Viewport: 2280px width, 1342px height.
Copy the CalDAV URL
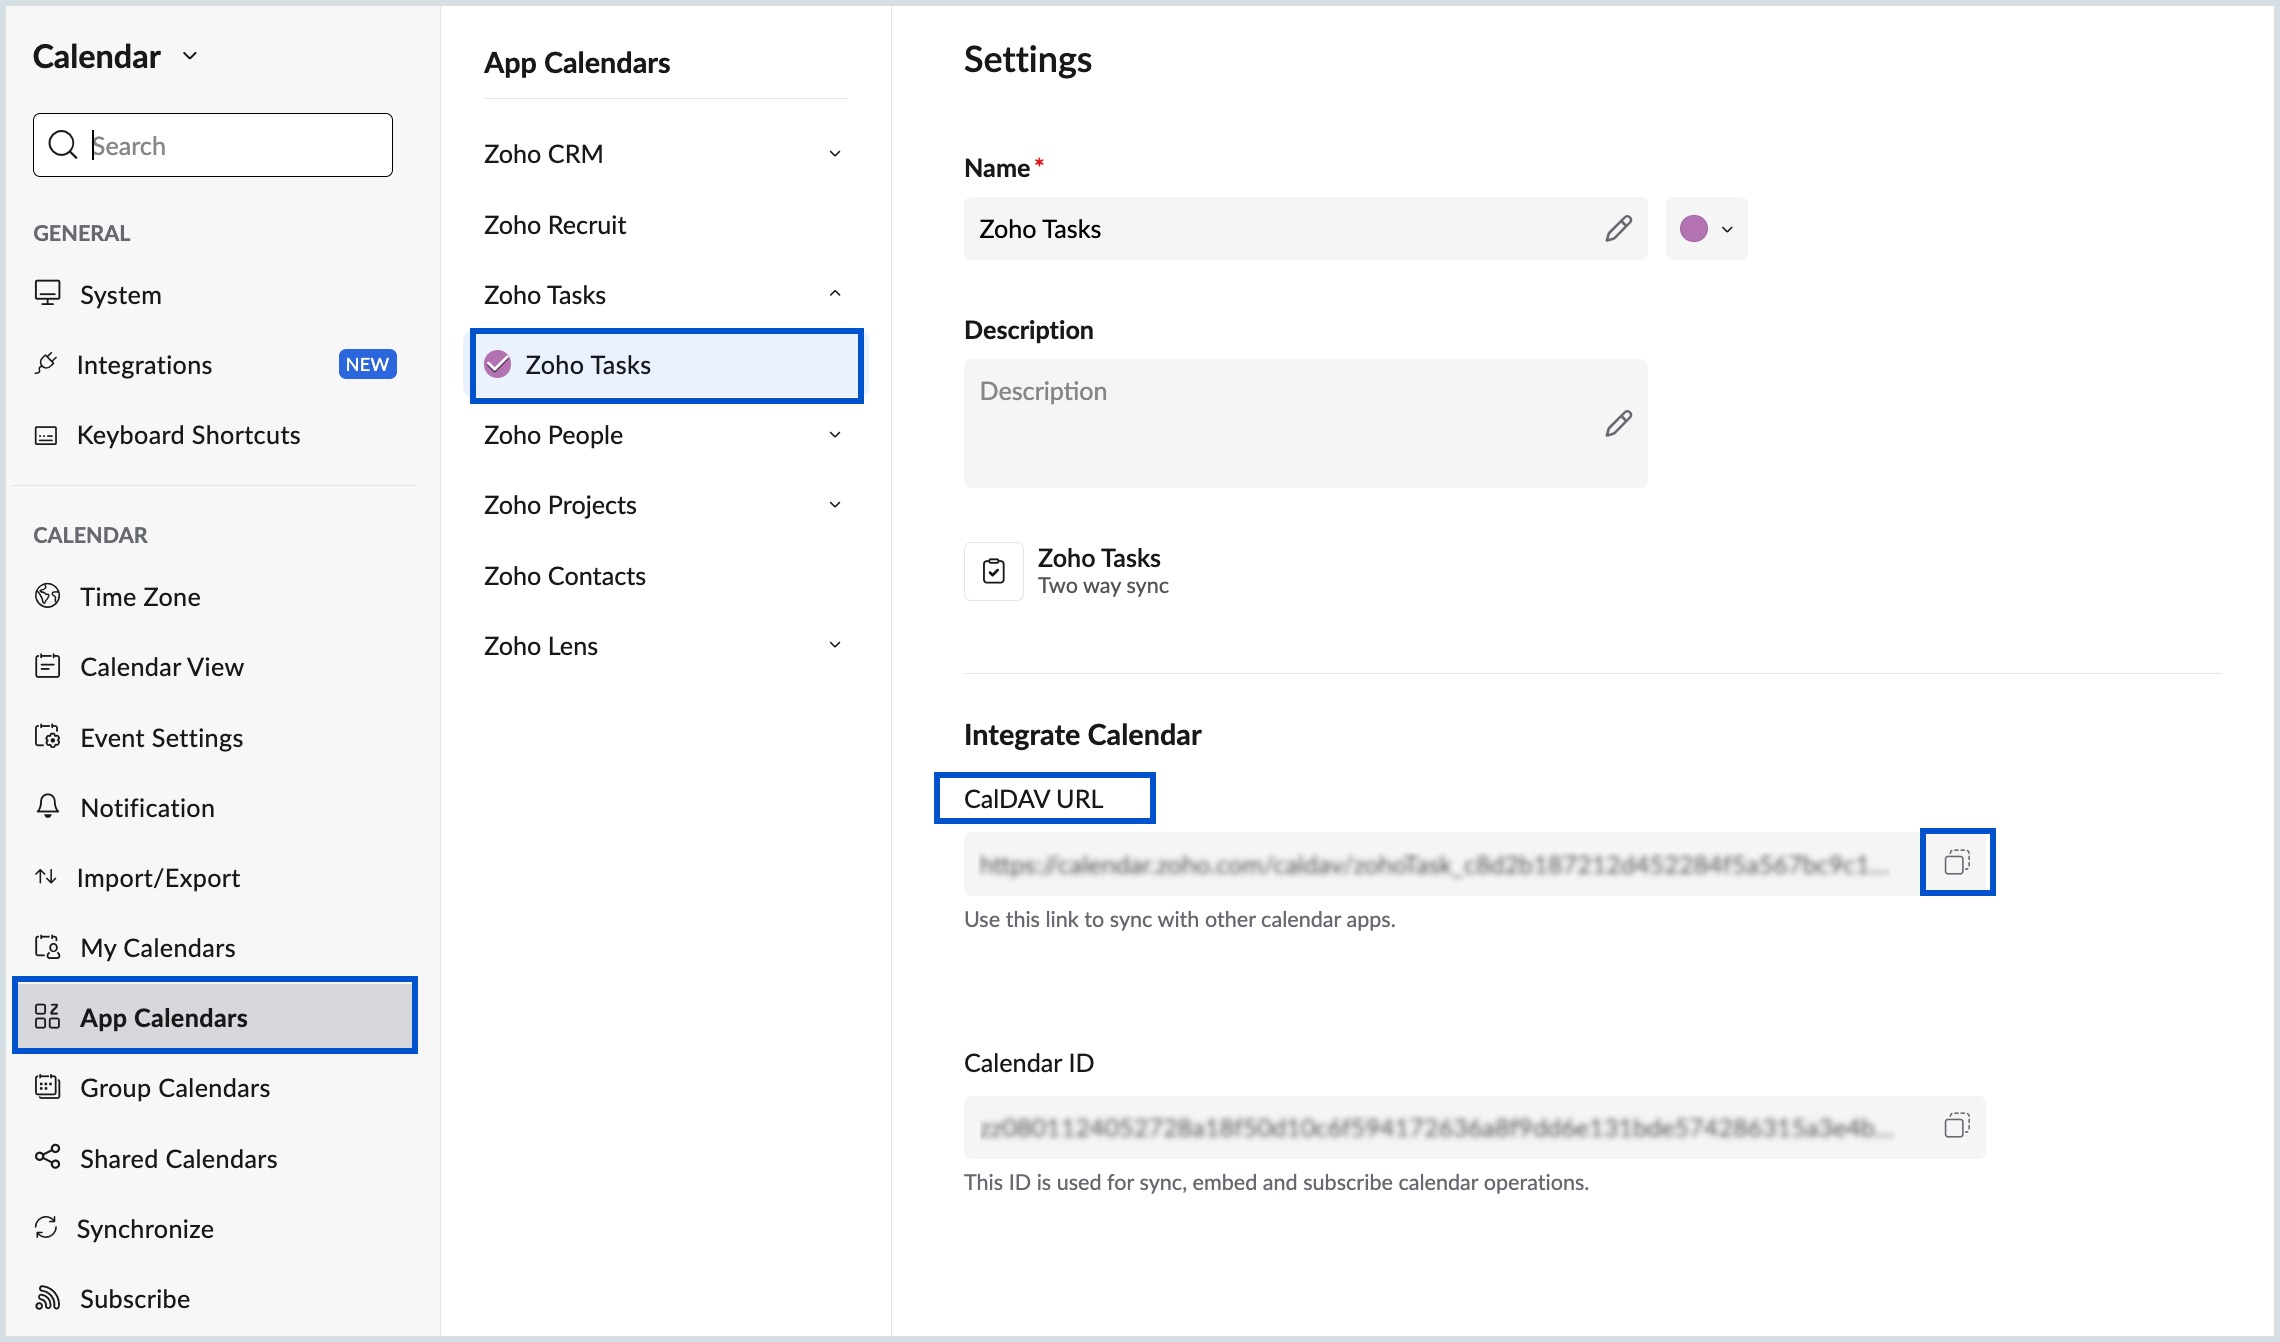click(1957, 862)
